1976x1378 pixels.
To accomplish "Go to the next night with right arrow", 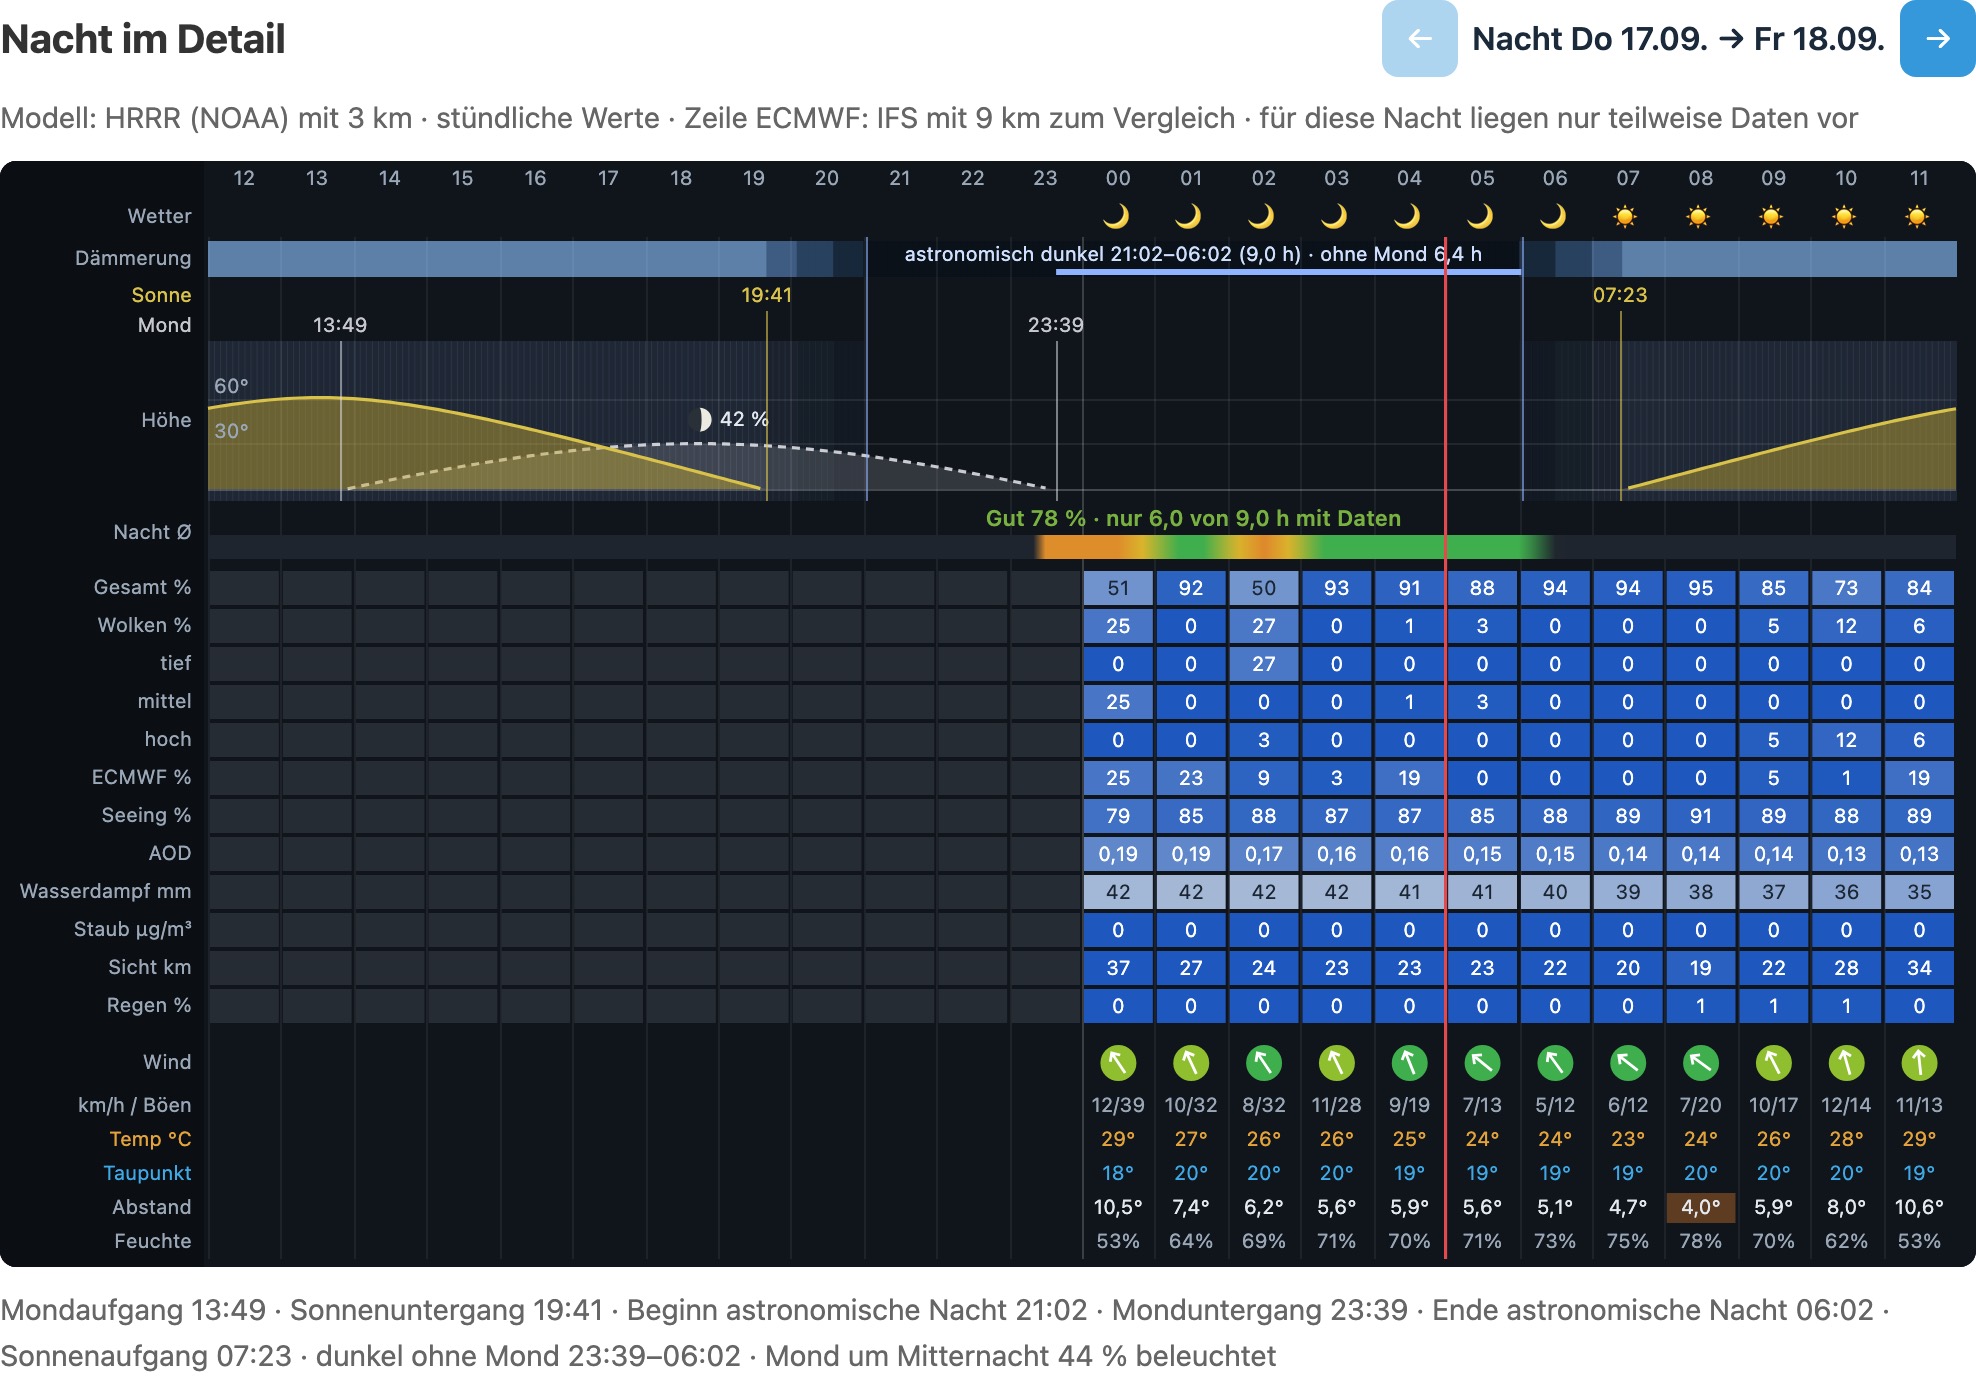I will pyautogui.click(x=1937, y=39).
